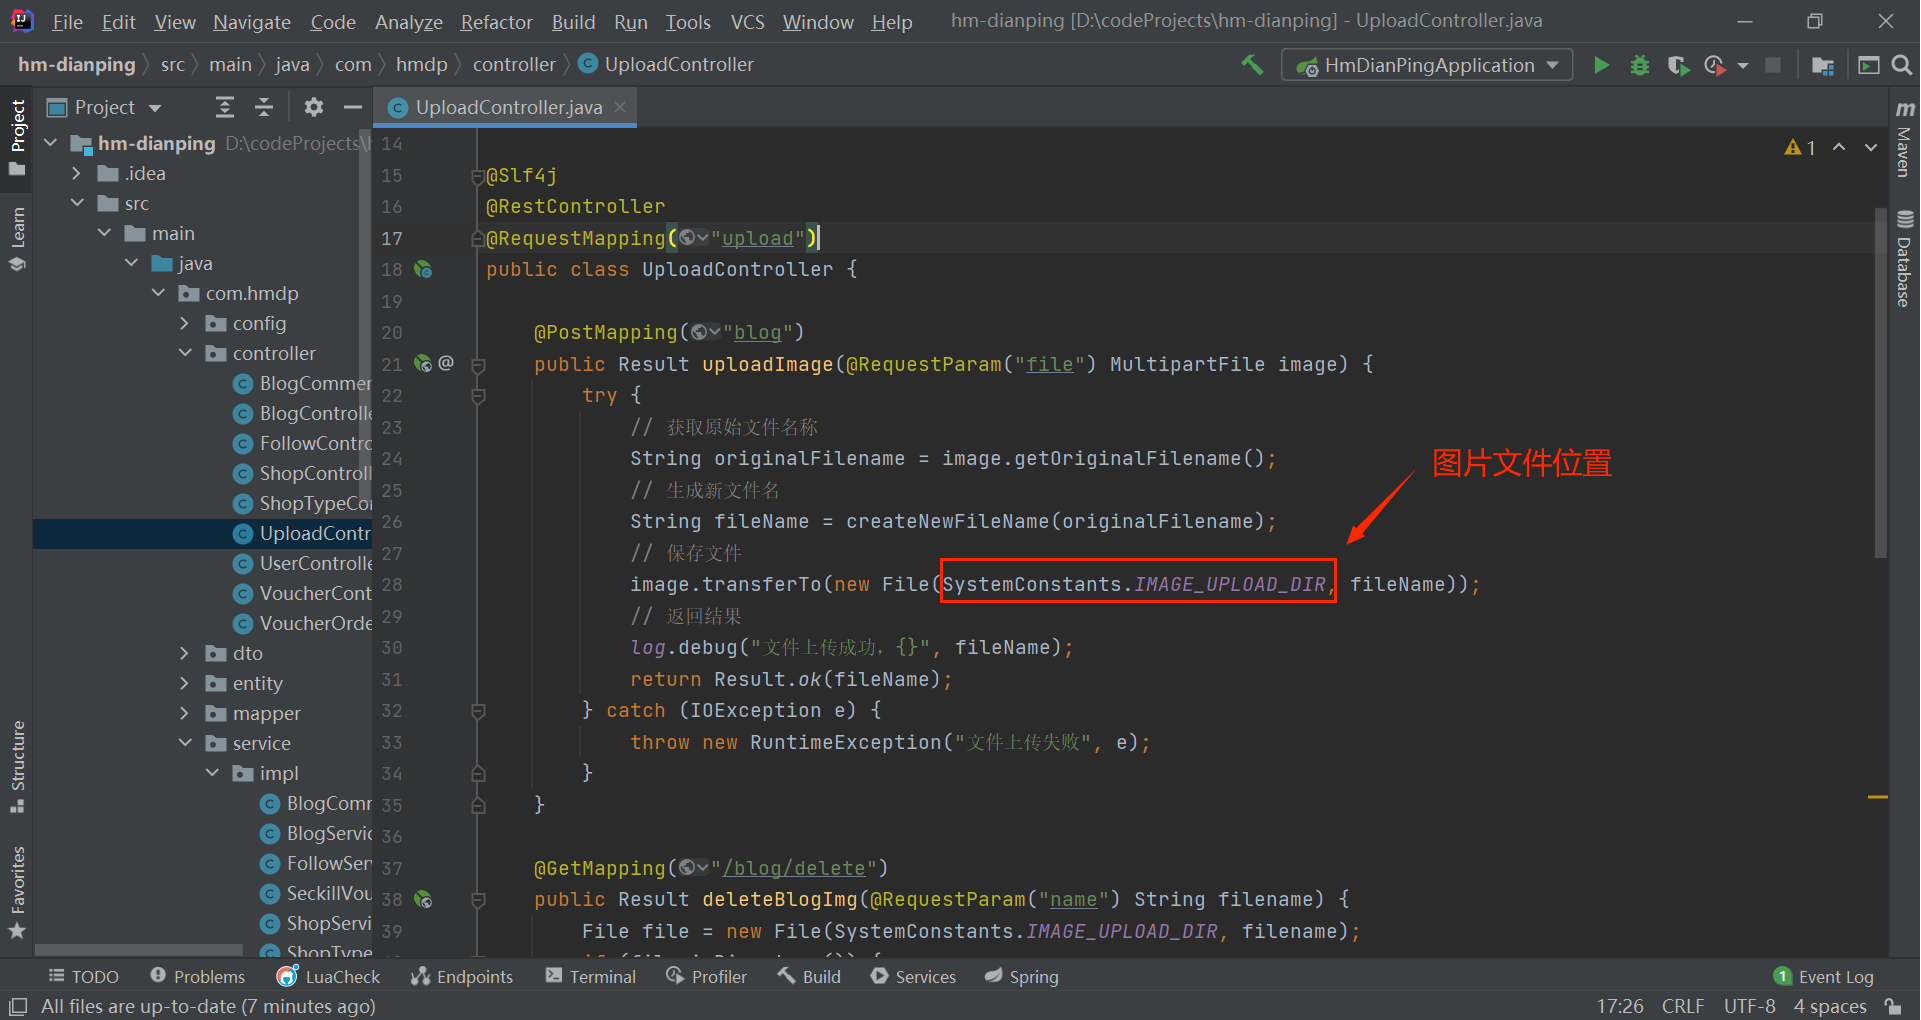Click the Profiler run icon in toolbar
Image resolution: width=1921 pixels, height=1020 pixels.
1715,65
